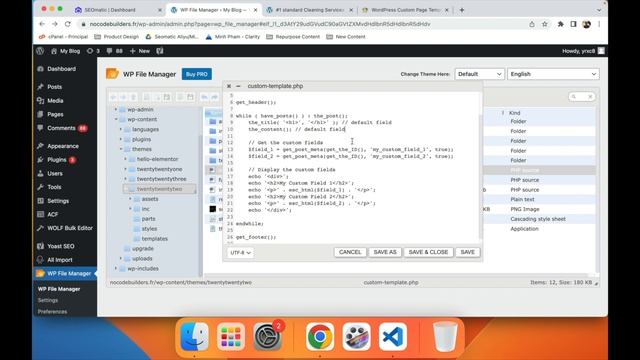The image size is (640, 360).
Task: Click My Blog in admin bar
Action: tap(66, 51)
